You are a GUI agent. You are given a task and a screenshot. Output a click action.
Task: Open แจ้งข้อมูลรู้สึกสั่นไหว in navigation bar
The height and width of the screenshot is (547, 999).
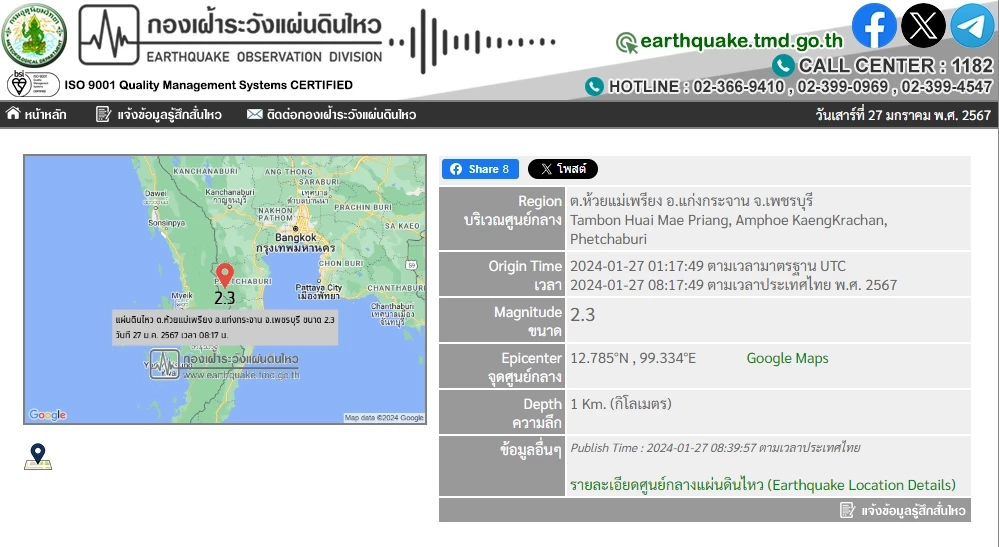[x=169, y=115]
